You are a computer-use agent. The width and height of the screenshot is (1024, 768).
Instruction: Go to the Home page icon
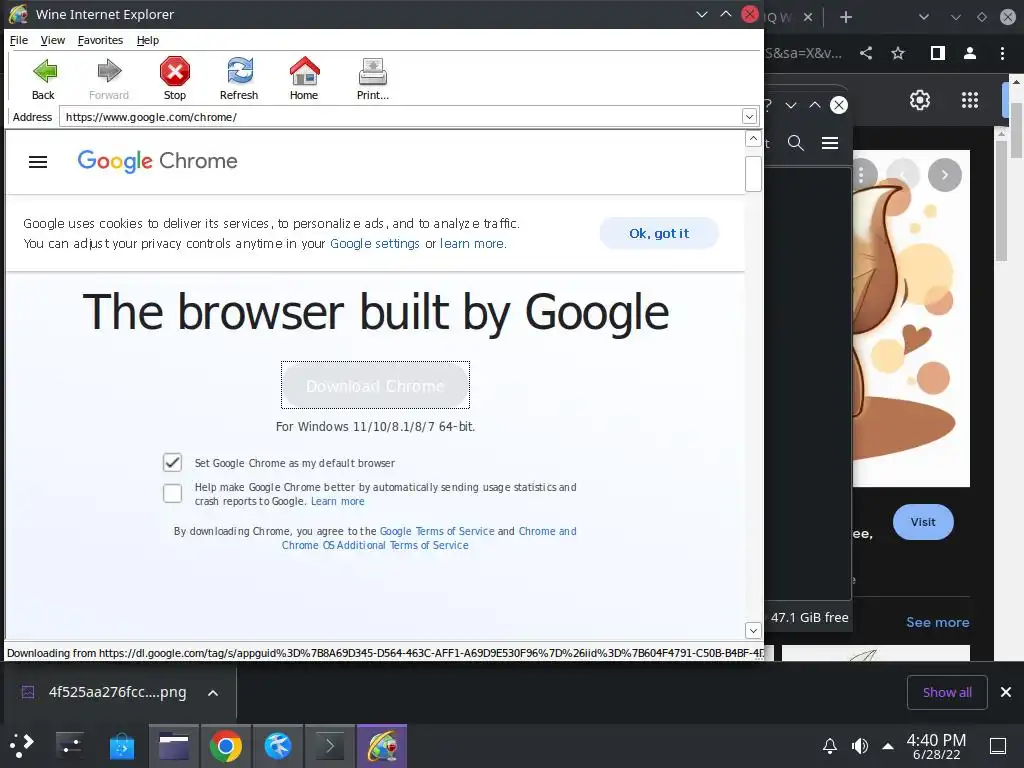(x=304, y=78)
